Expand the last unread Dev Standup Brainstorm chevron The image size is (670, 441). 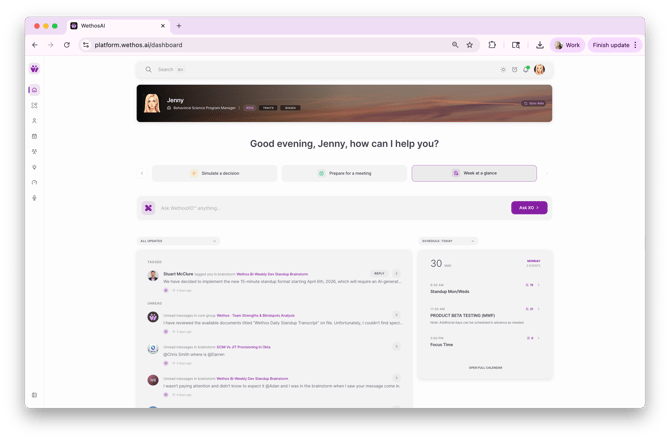pos(397,378)
